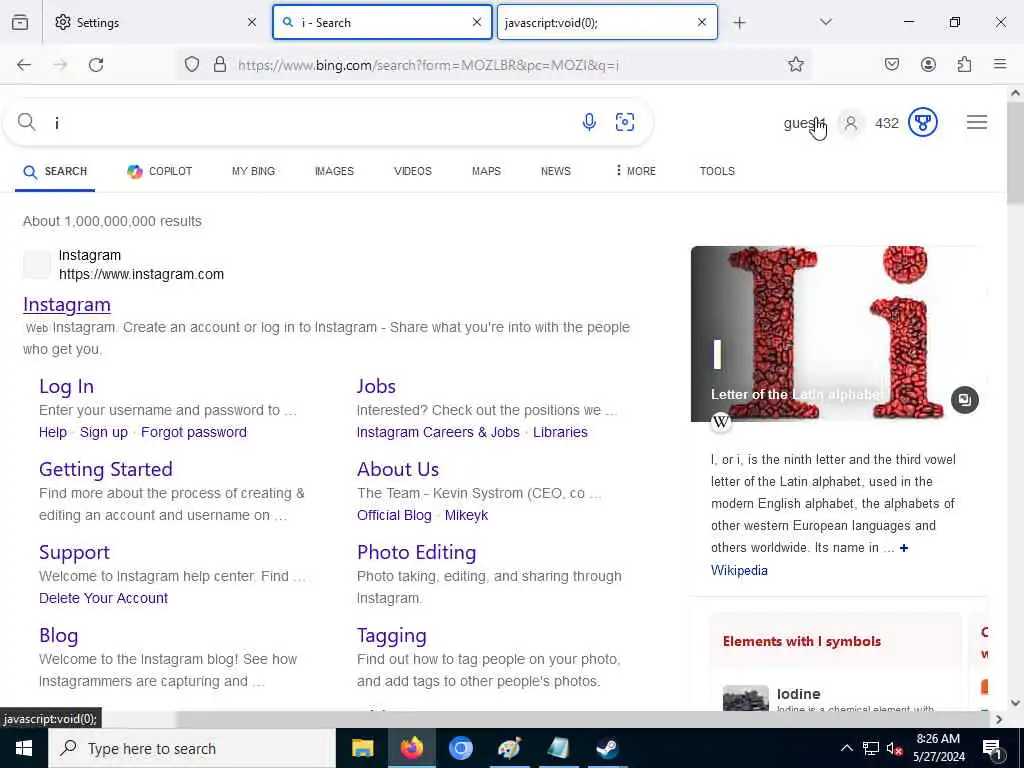Open the Forgot password link
This screenshot has width=1024, height=768.
tap(194, 432)
